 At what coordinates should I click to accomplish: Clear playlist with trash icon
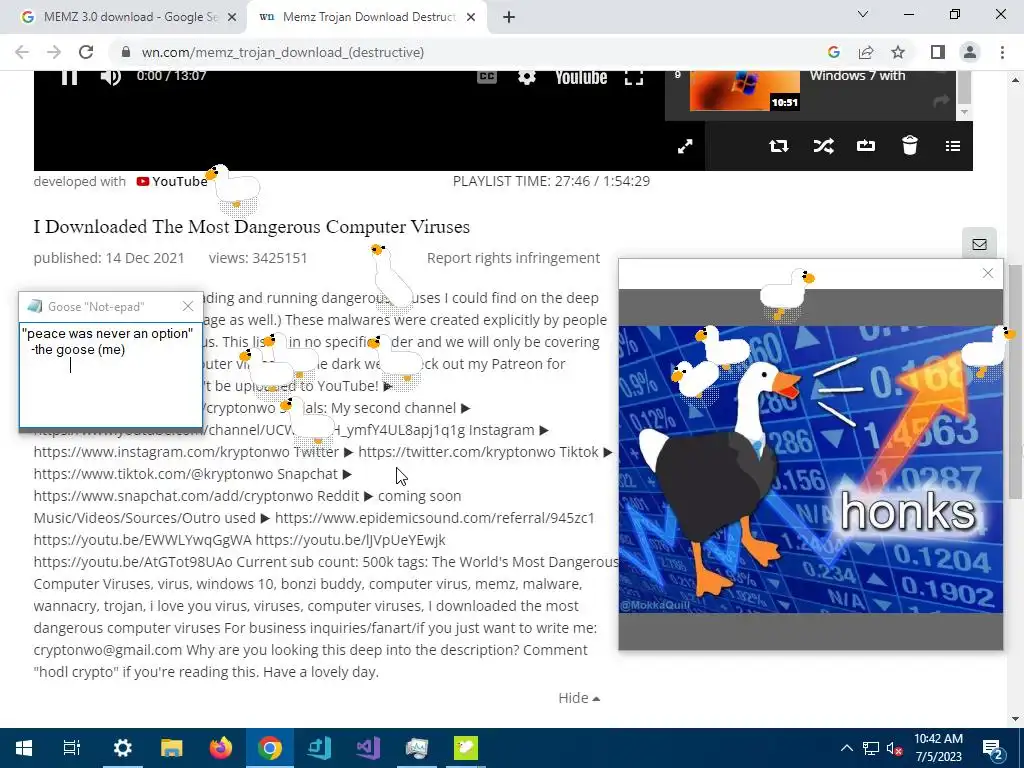[910, 145]
